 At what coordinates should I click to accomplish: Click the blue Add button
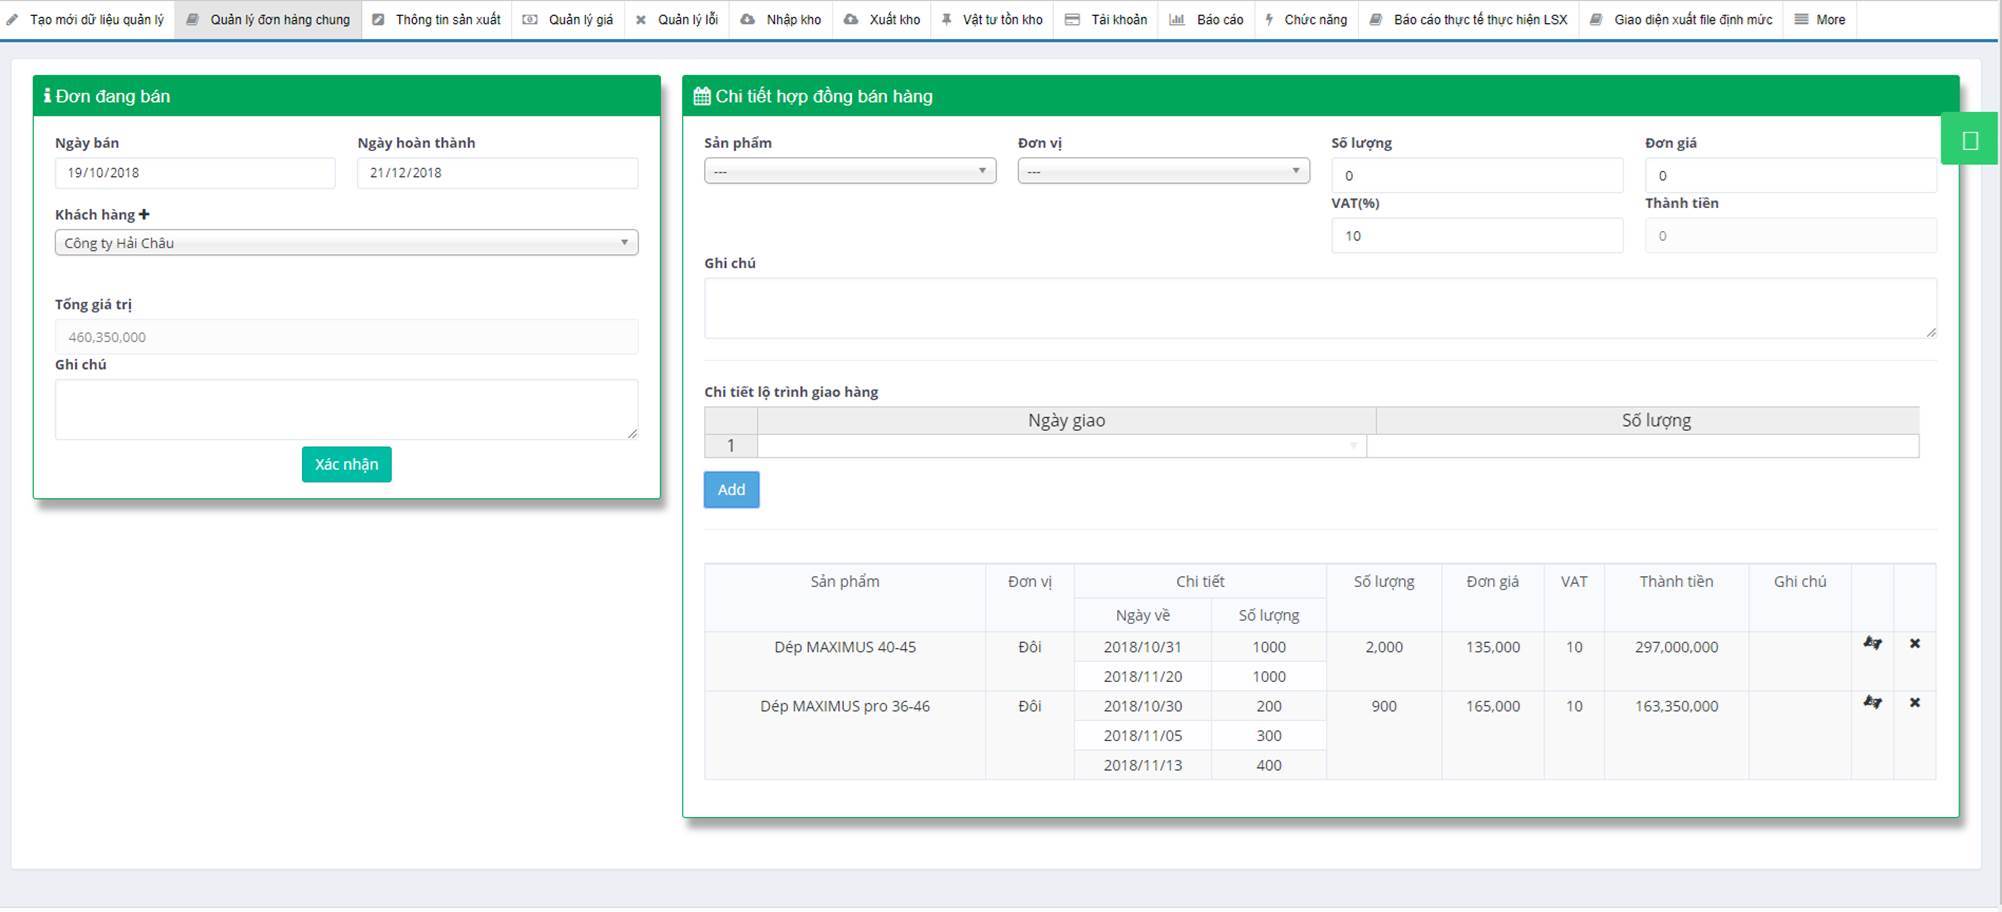731,490
